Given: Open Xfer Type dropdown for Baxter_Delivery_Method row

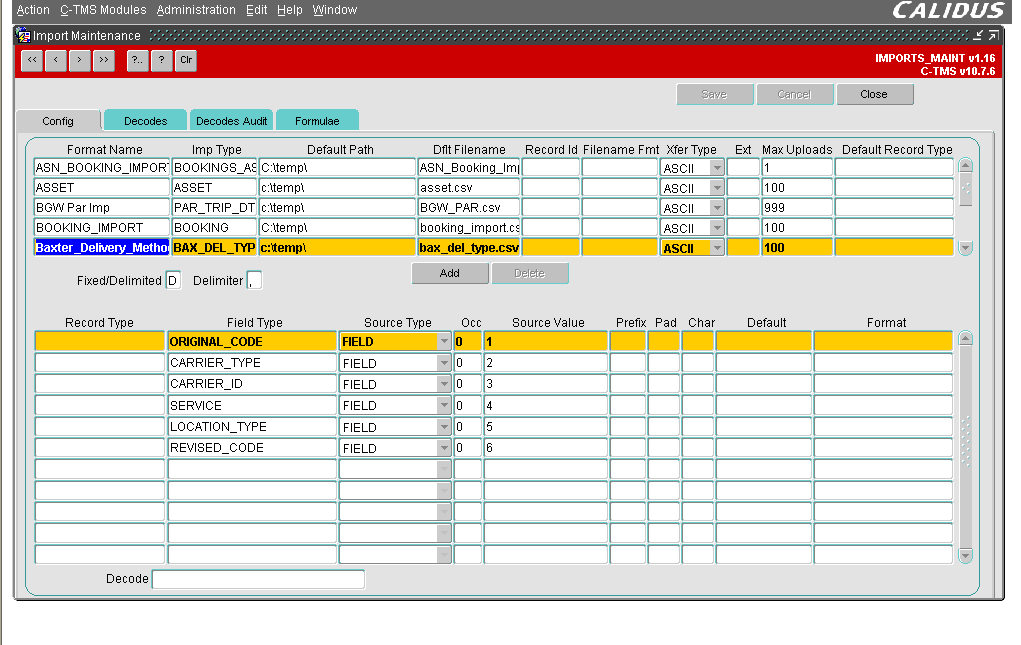Looking at the screenshot, I should pyautogui.click(x=717, y=248).
